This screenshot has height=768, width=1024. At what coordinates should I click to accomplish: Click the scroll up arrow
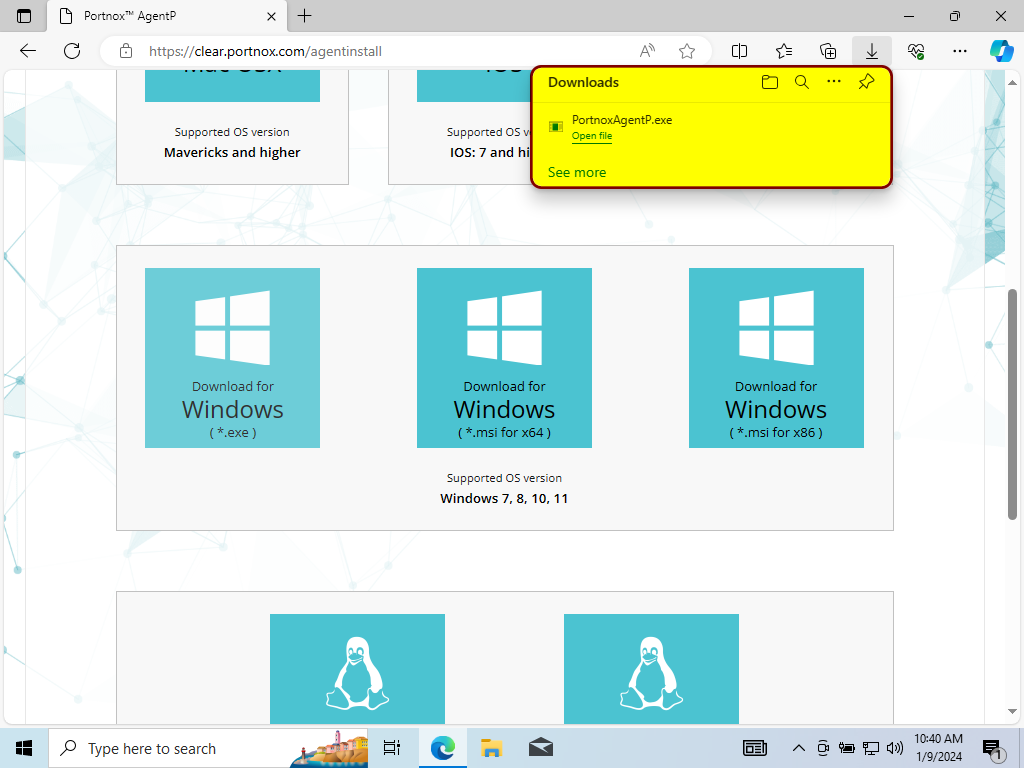1012,83
